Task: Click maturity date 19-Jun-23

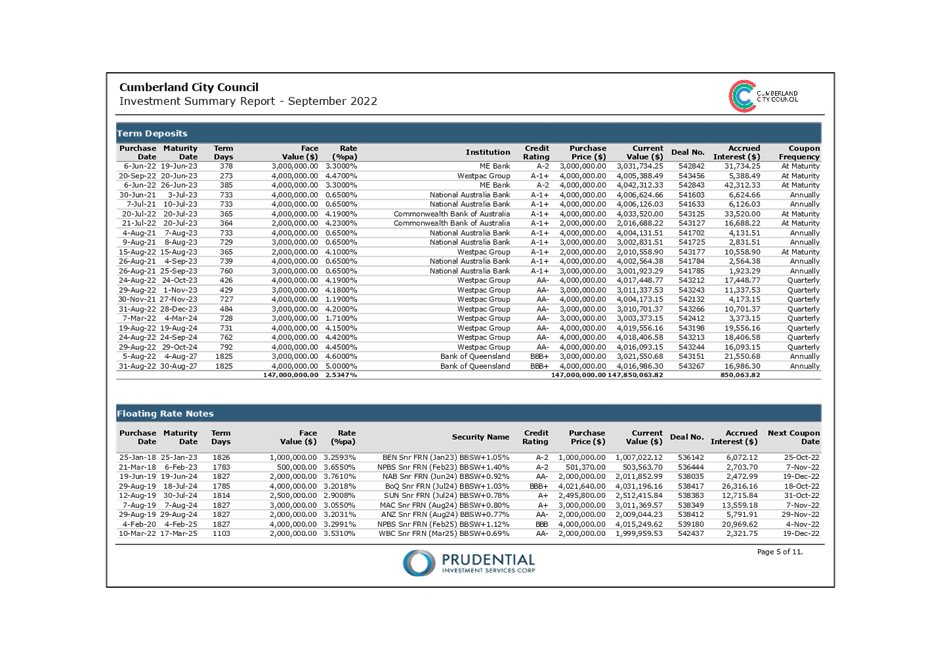Action: point(179,166)
